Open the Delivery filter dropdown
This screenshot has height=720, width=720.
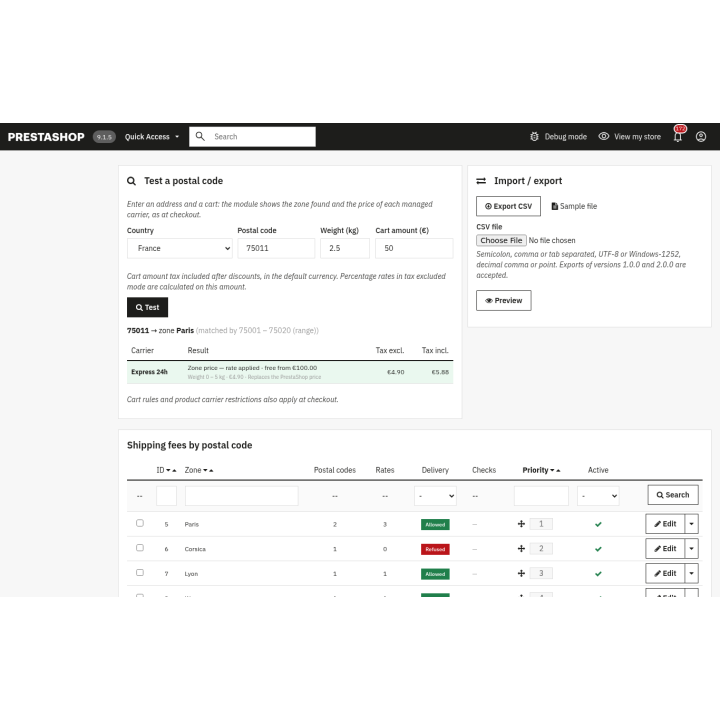[x=435, y=496]
